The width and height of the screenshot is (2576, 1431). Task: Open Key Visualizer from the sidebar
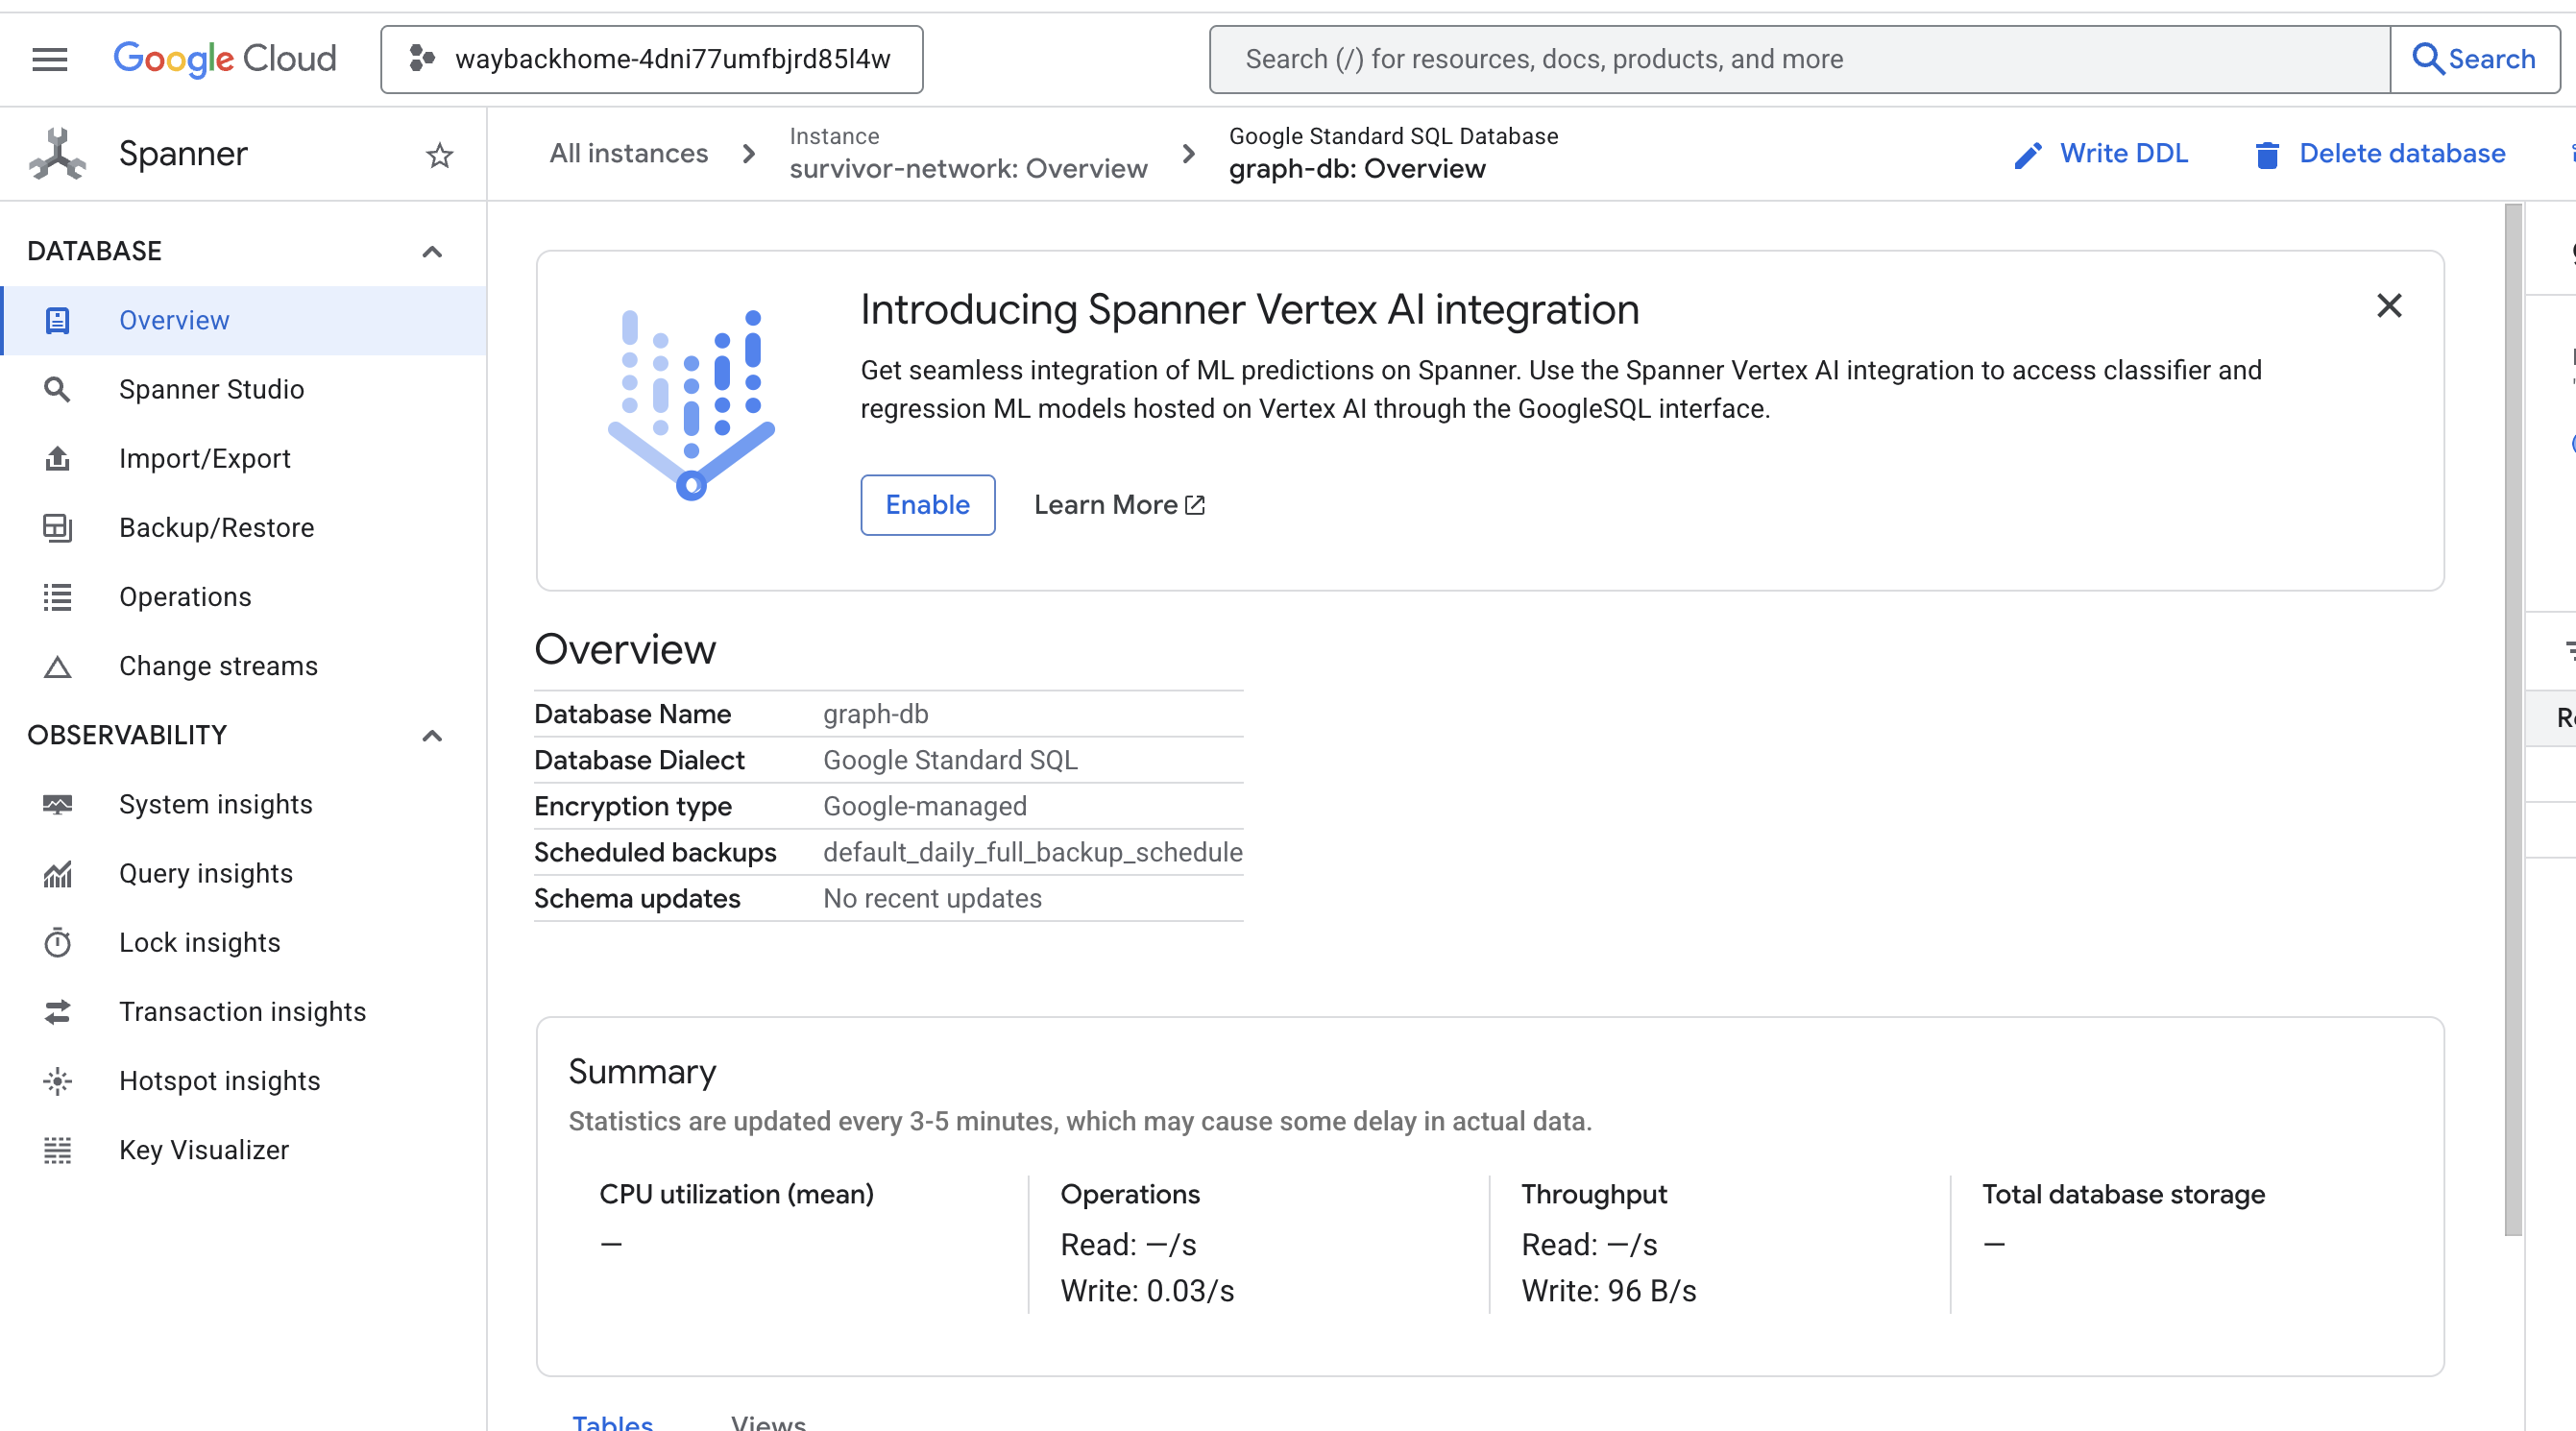coord(203,1150)
